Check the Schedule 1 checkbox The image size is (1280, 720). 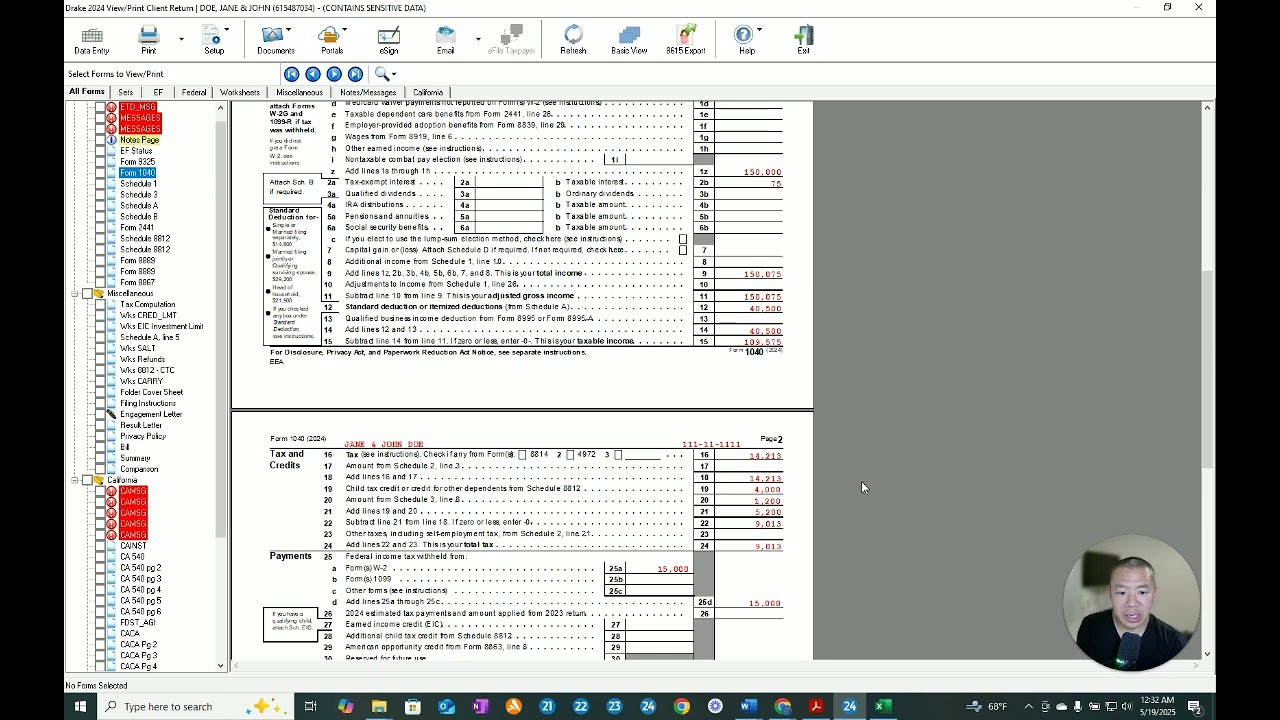point(99,184)
